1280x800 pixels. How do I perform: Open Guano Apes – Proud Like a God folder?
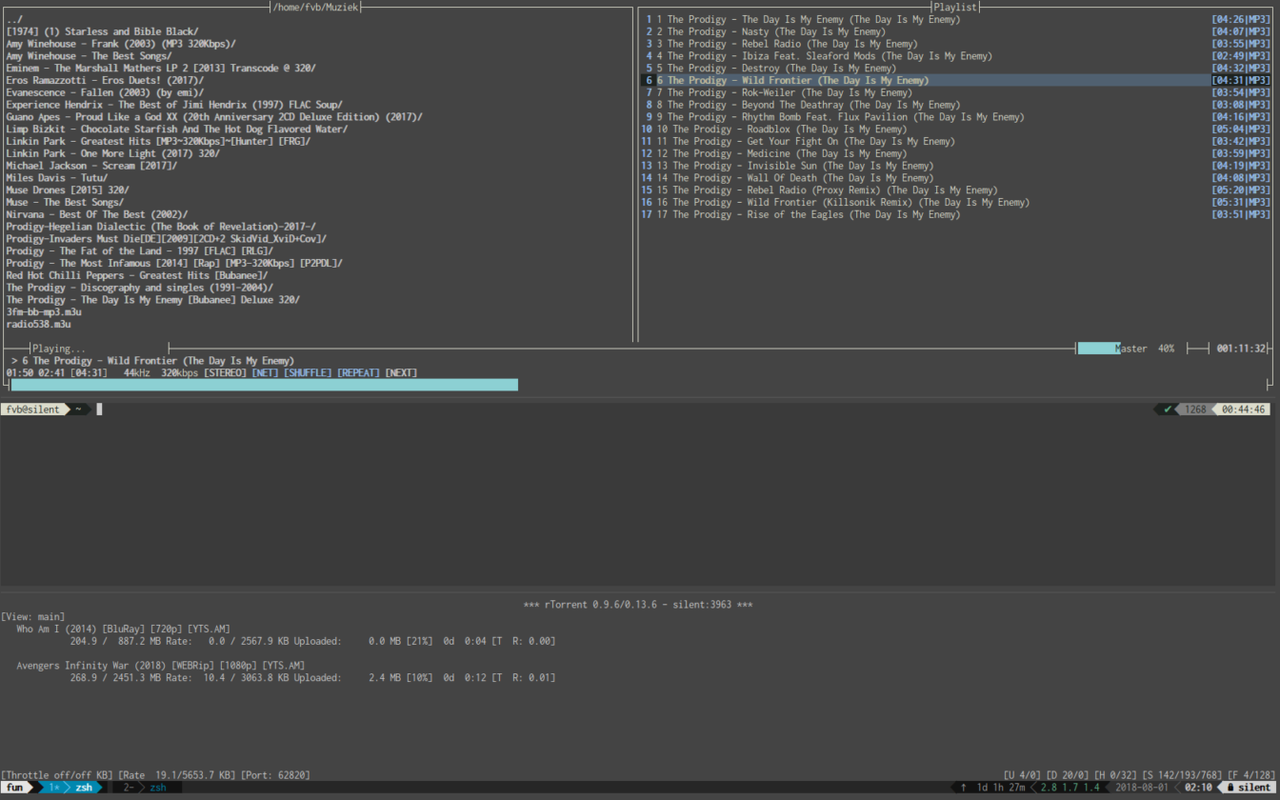214,117
